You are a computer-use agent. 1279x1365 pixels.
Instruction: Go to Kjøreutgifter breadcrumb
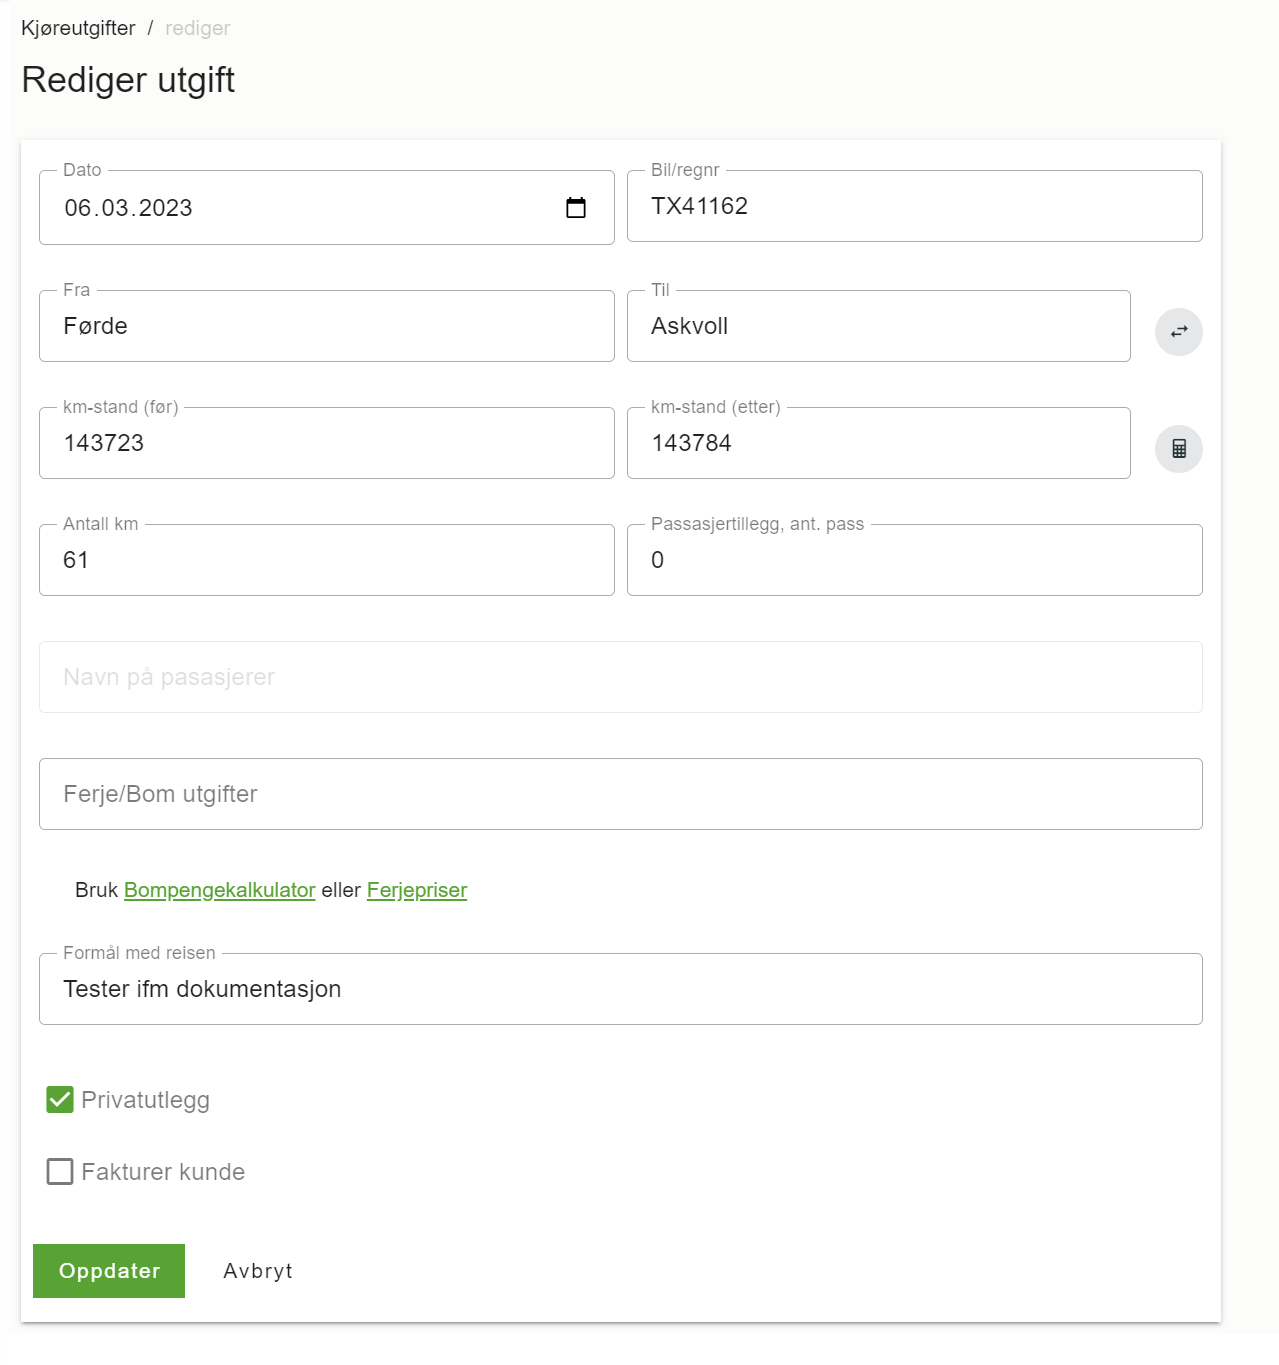(x=78, y=28)
